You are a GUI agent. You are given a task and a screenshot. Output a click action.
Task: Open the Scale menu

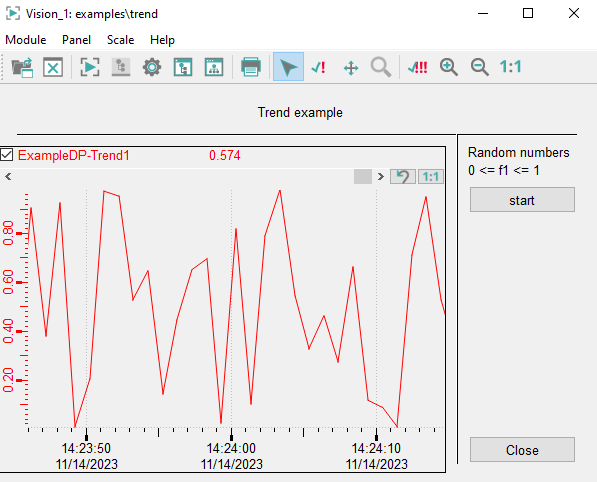tap(120, 40)
